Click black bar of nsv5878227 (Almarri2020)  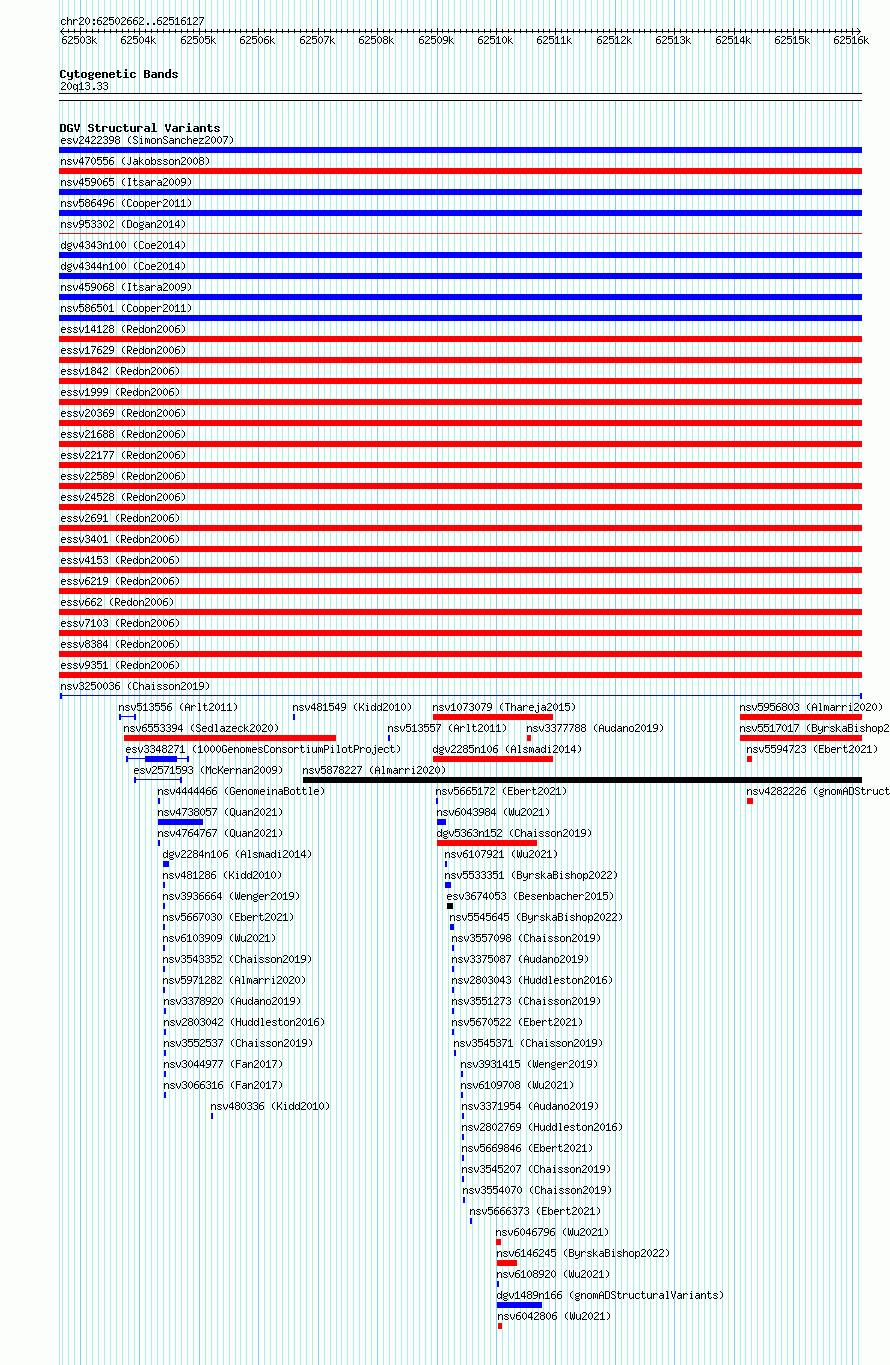pyautogui.click(x=582, y=780)
